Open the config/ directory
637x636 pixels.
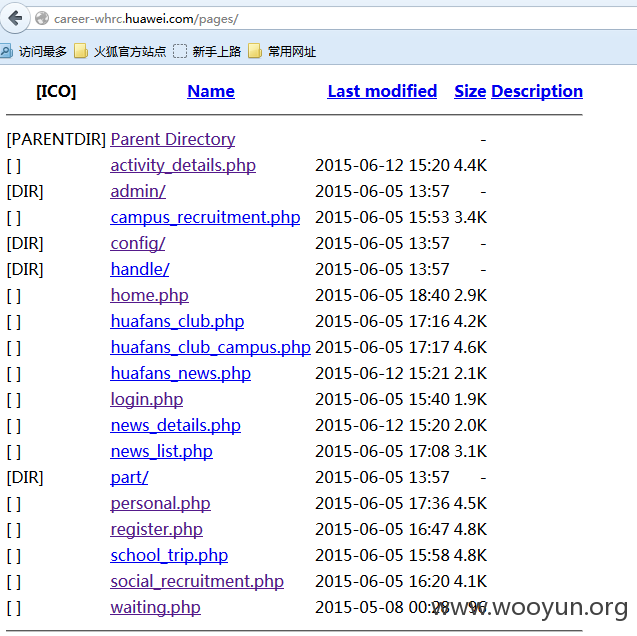coord(138,244)
